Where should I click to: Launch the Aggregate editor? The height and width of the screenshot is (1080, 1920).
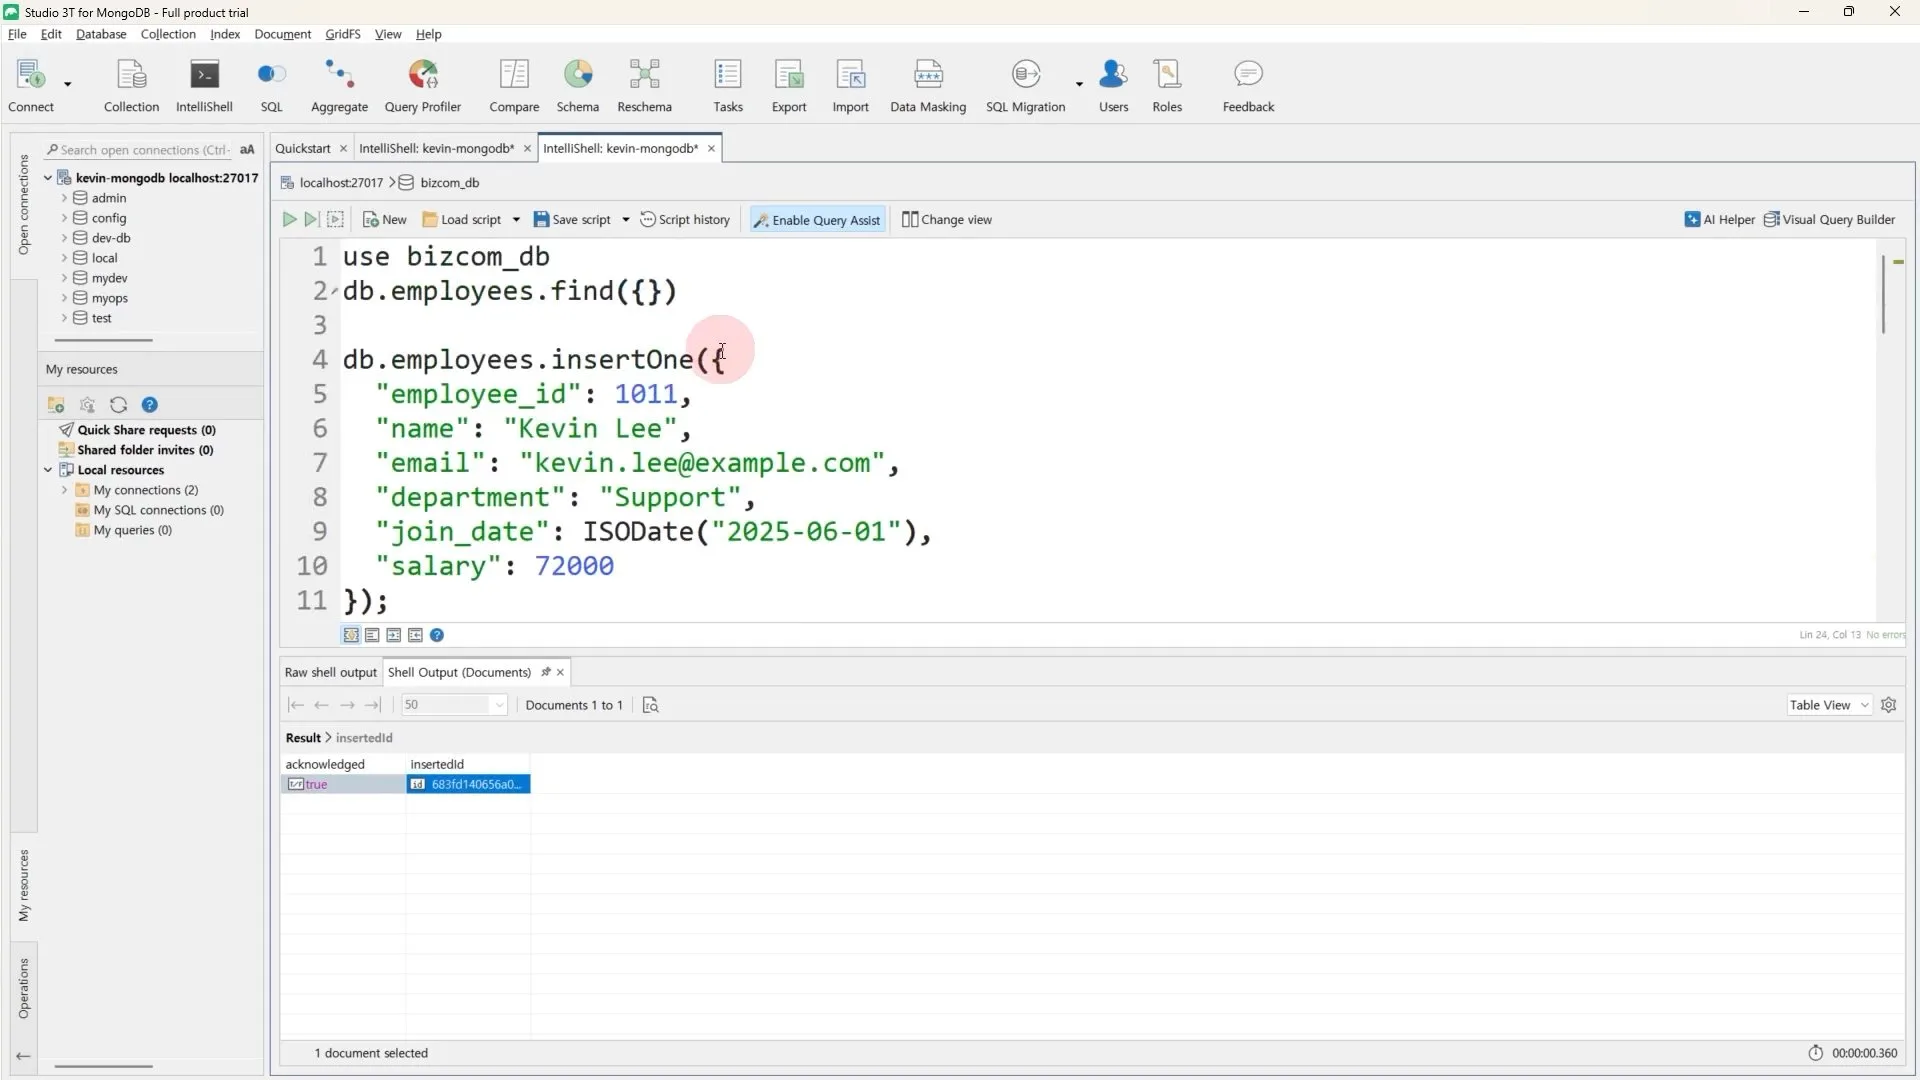[339, 86]
